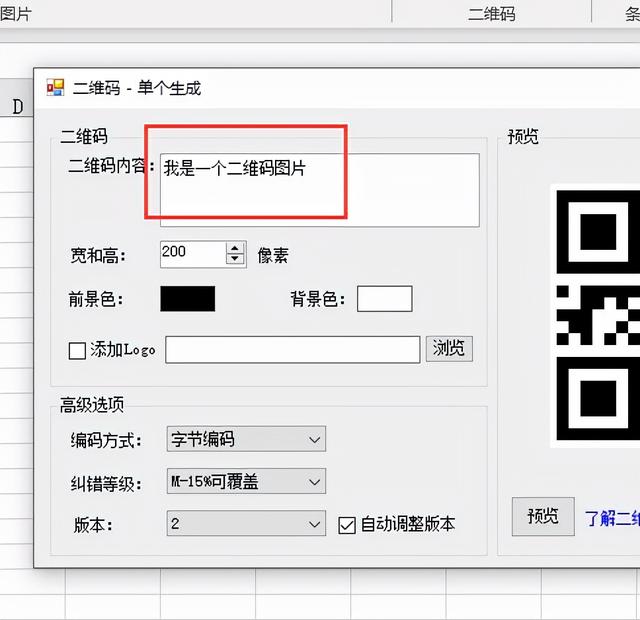Click the 浏览 button to pick logo
This screenshot has height=620, width=640.
coord(449,349)
